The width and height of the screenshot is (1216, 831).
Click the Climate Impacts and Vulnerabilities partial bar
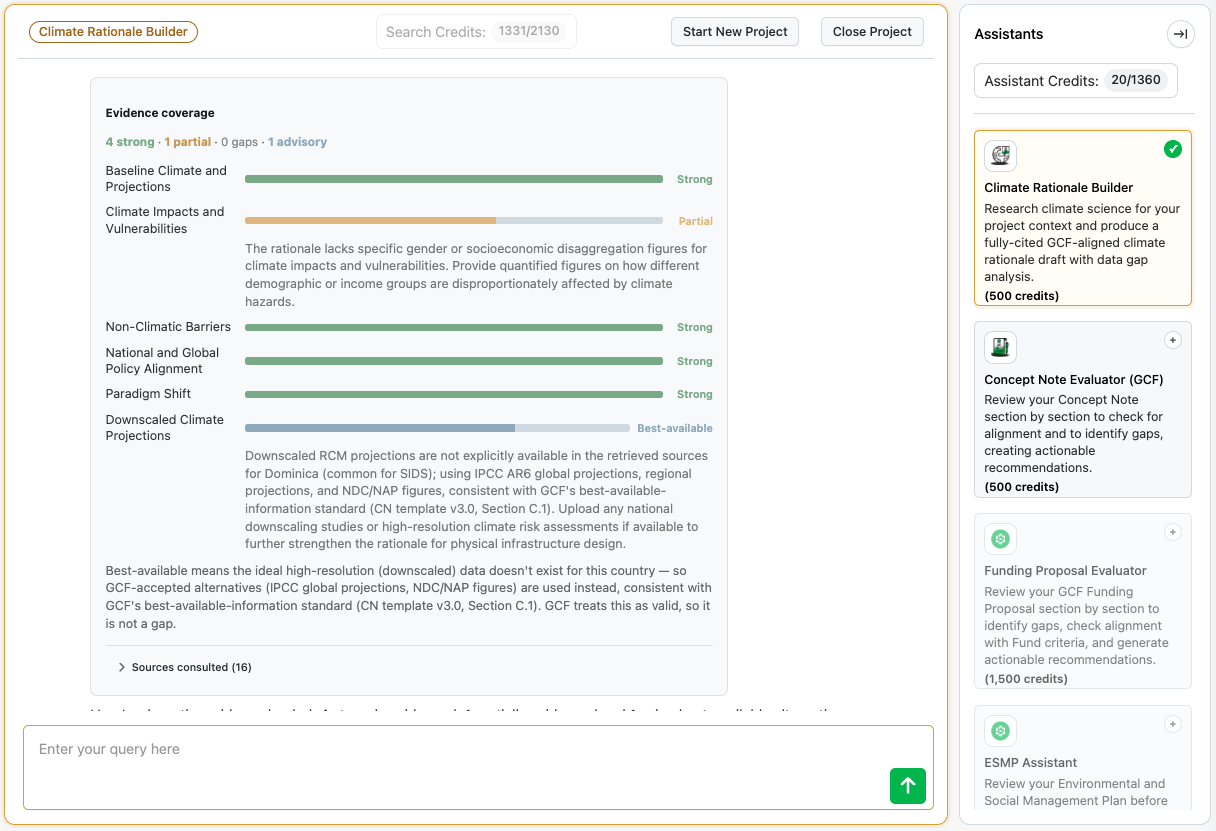pyautogui.click(x=454, y=220)
